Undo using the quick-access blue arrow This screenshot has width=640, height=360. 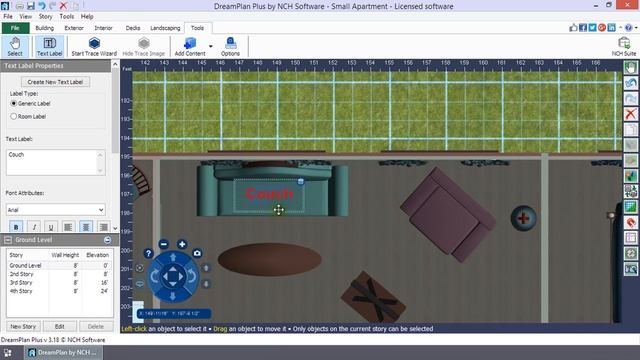click(42, 6)
